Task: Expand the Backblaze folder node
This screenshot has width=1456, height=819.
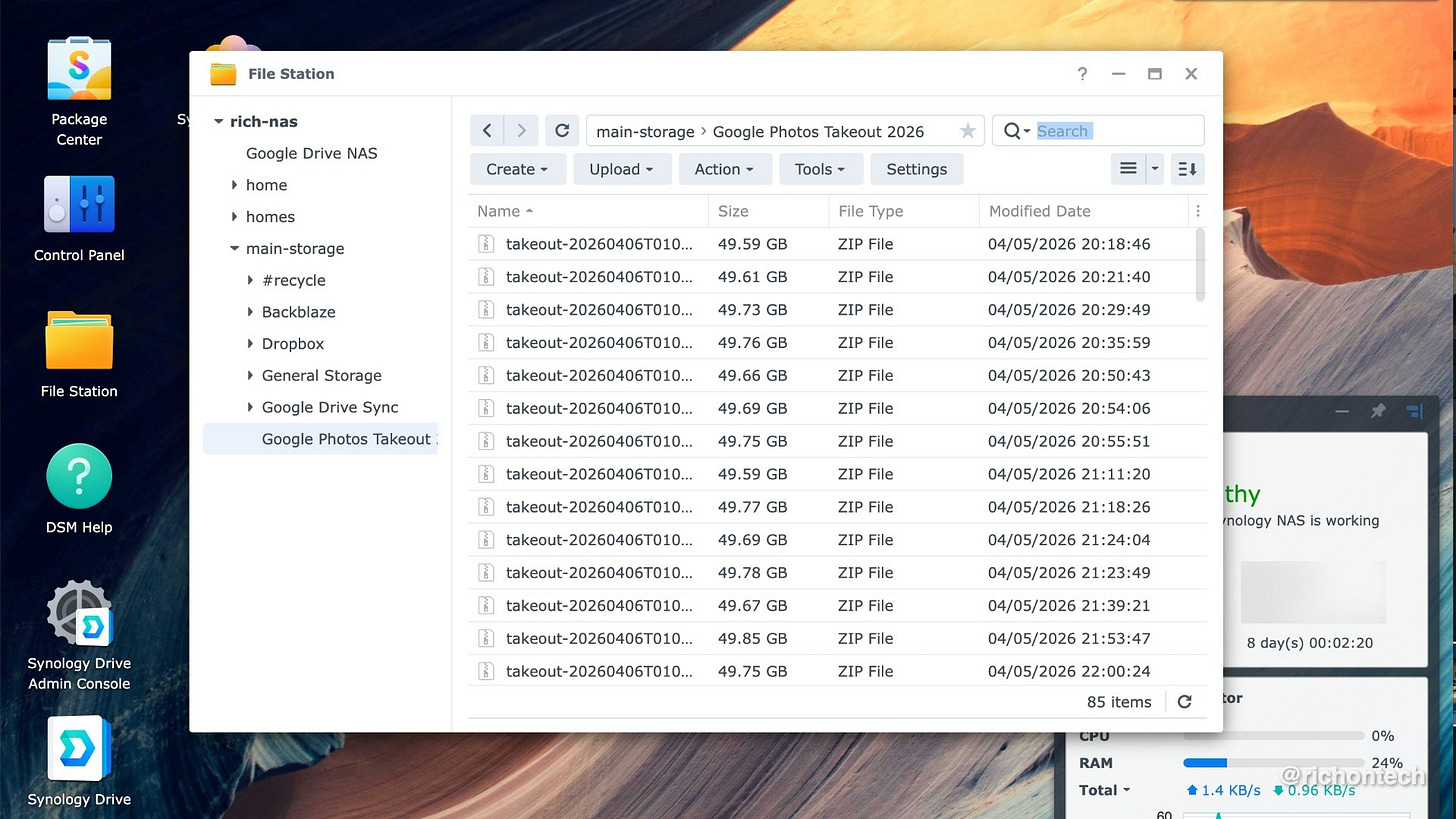Action: pyautogui.click(x=250, y=312)
